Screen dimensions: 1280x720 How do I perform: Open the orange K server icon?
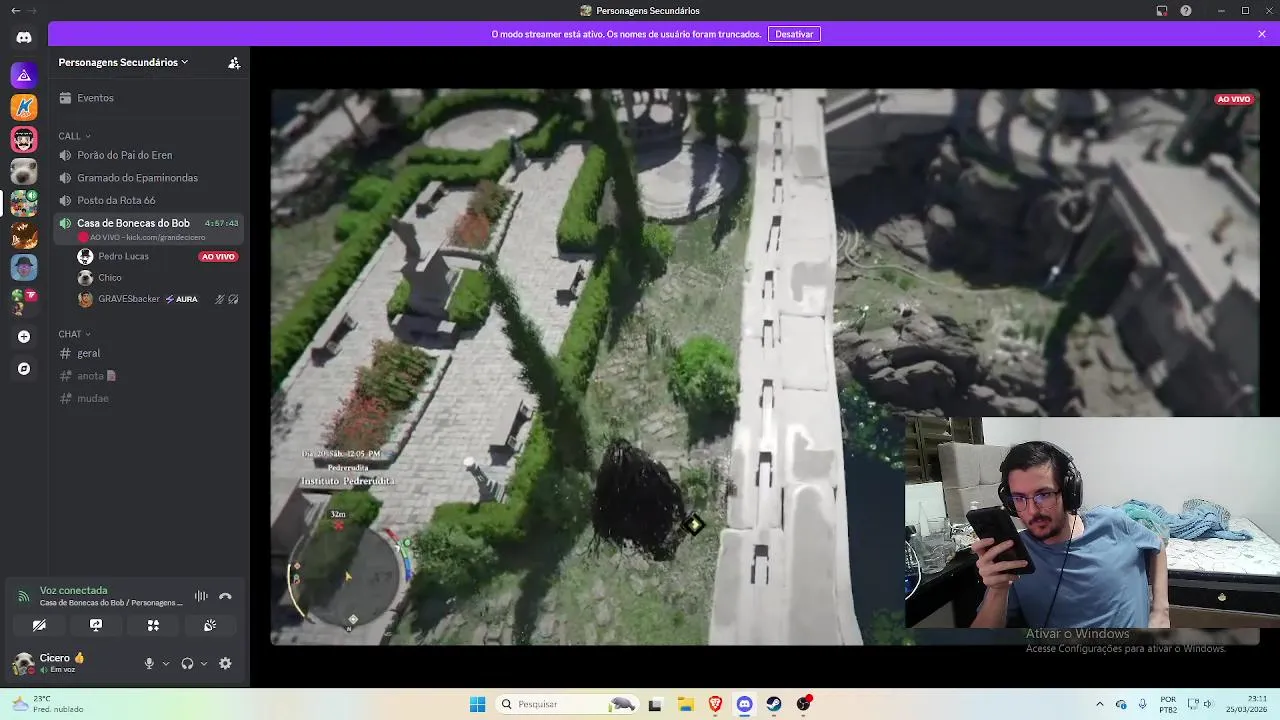[24, 107]
